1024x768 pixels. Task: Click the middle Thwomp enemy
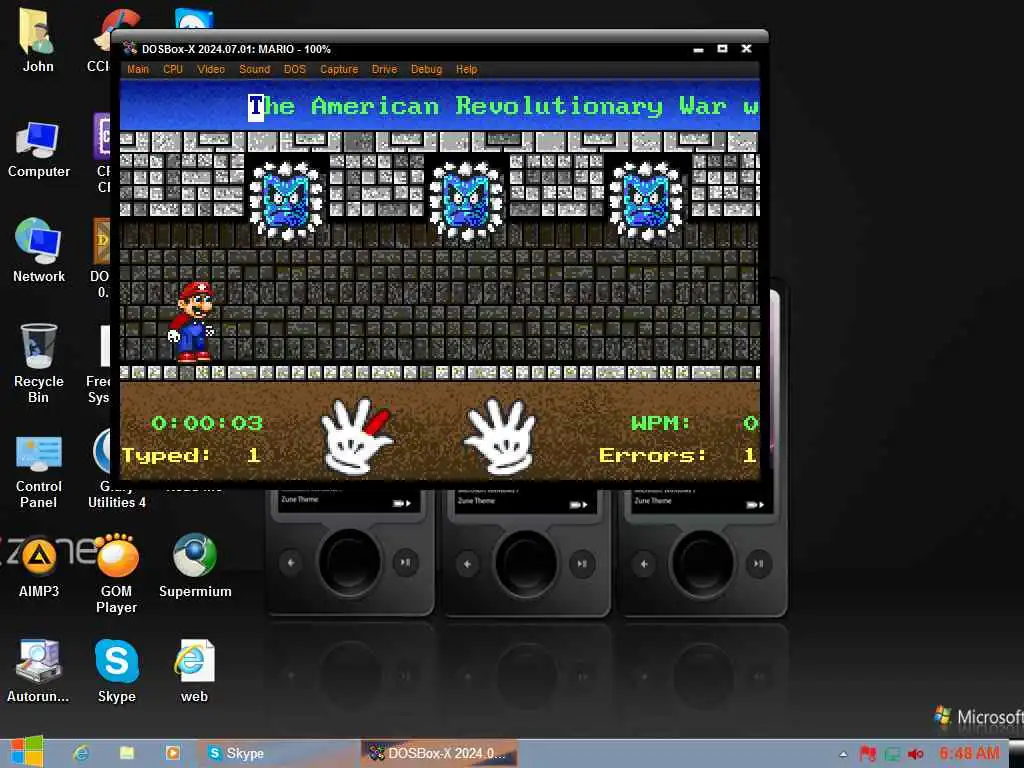466,199
